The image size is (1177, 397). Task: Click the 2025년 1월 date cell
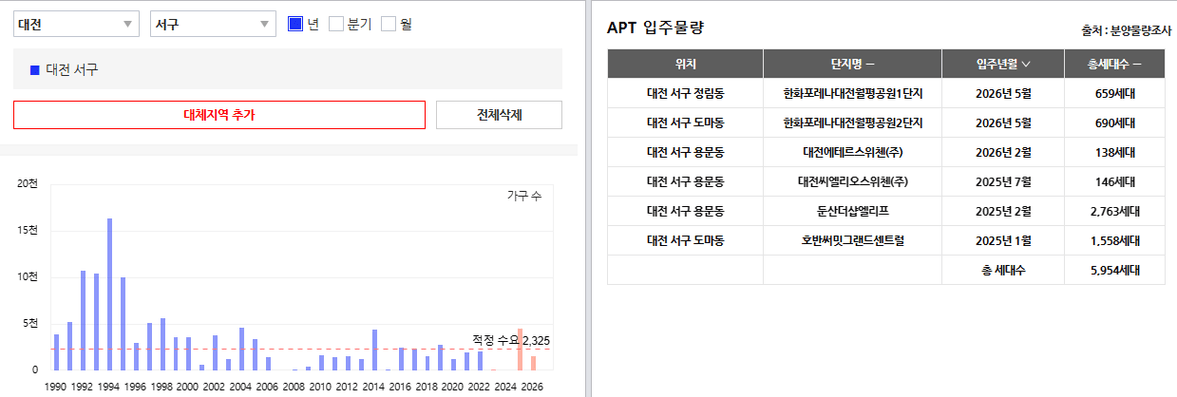[1002, 241]
